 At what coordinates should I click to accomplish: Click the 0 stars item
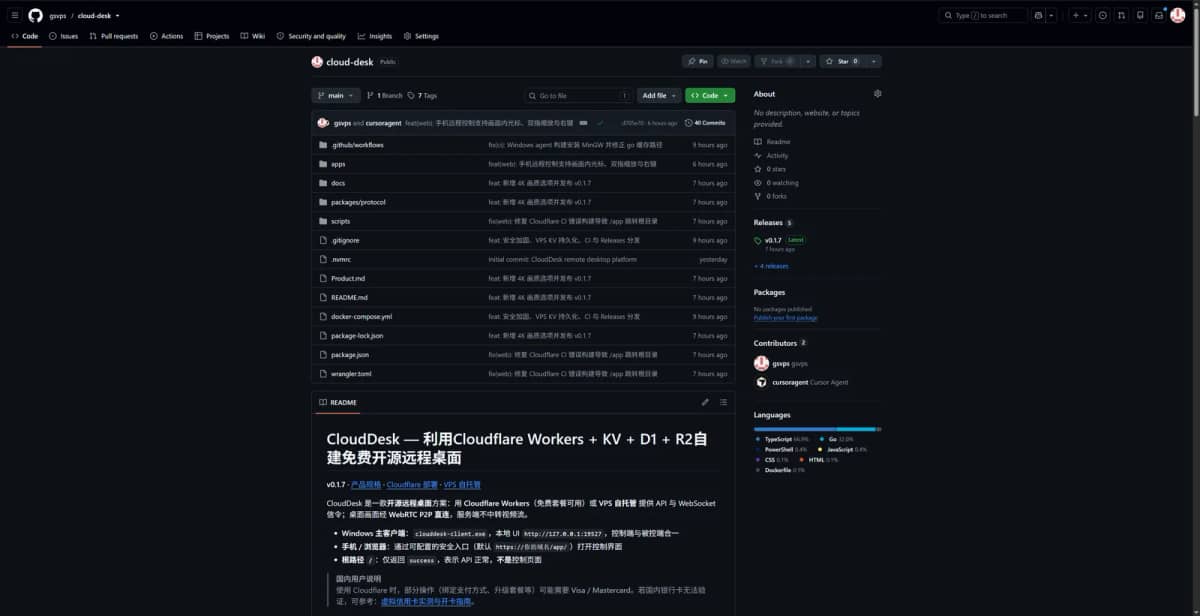click(774, 170)
